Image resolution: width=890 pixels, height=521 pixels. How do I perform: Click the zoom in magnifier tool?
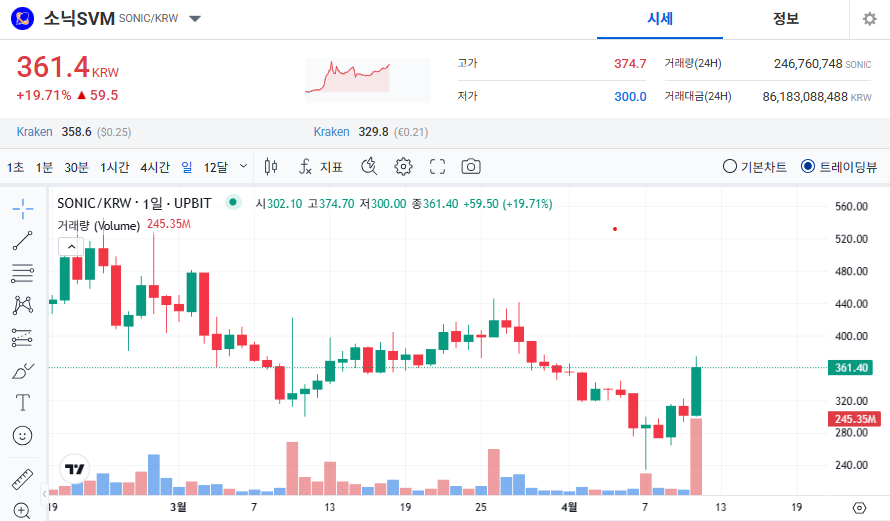pos(22,511)
